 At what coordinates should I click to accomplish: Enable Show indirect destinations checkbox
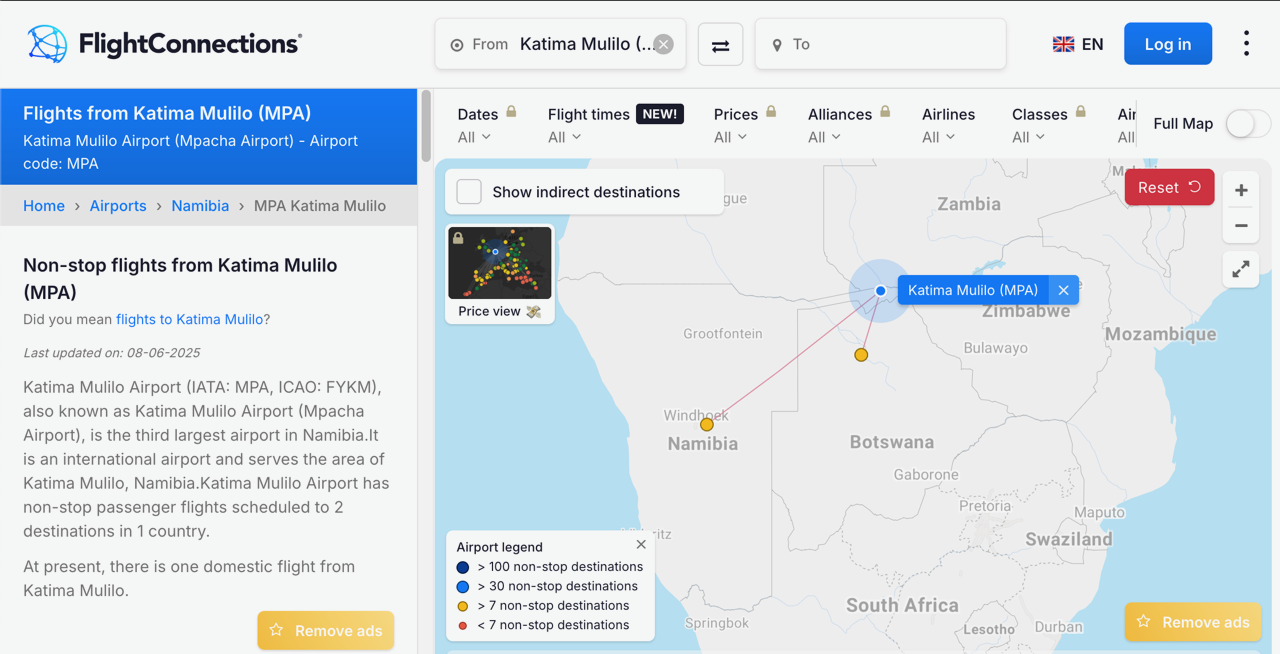pyautogui.click(x=469, y=192)
